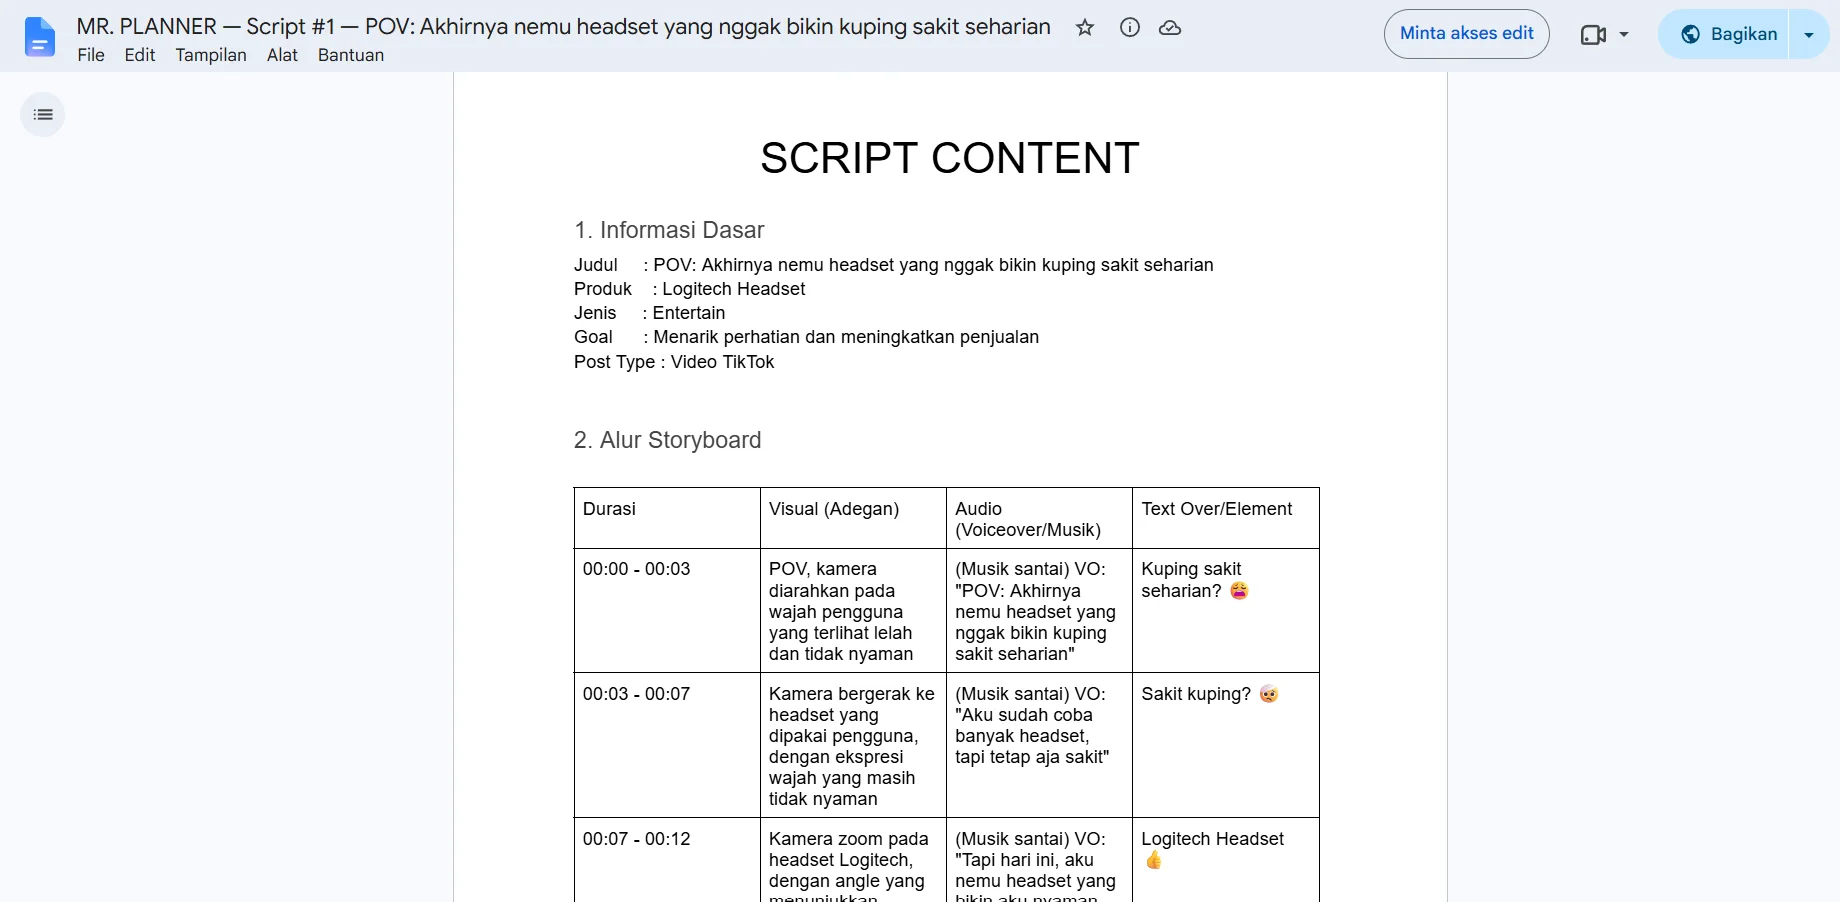
Task: Star this document
Action: tap(1085, 28)
